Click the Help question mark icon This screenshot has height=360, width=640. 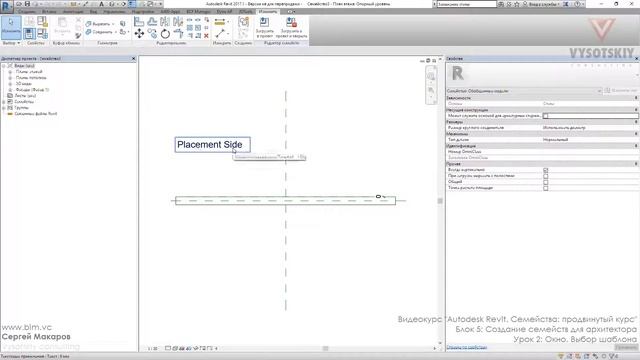tap(577, 4)
